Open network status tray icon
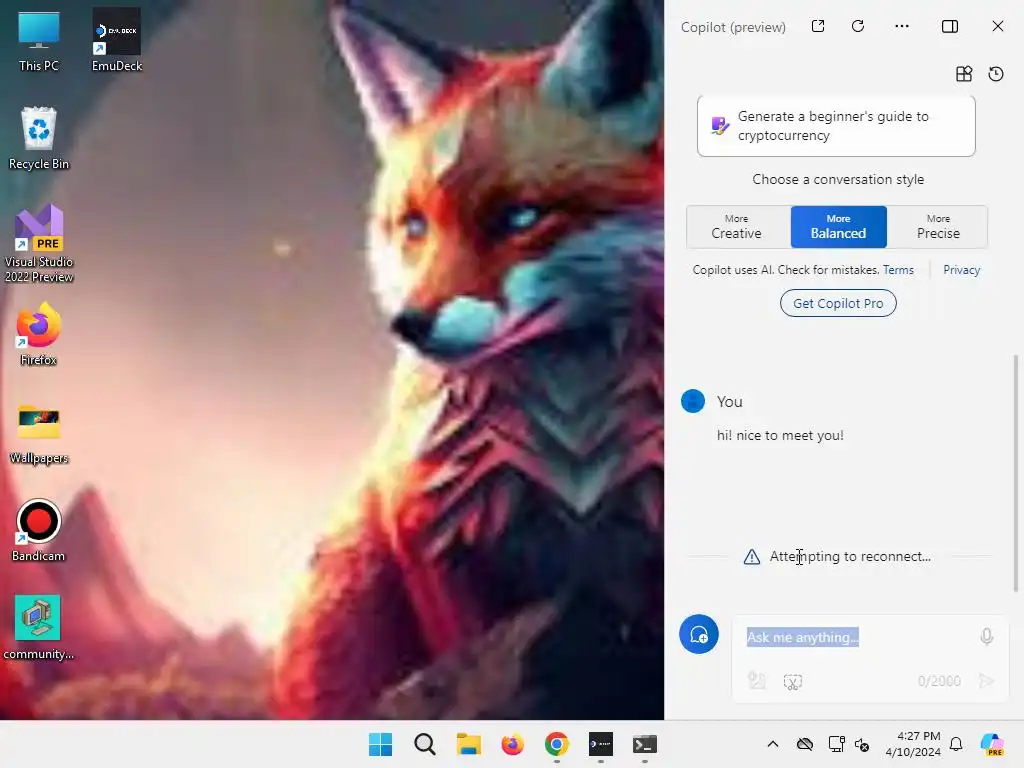This screenshot has width=1024, height=768. (836, 744)
